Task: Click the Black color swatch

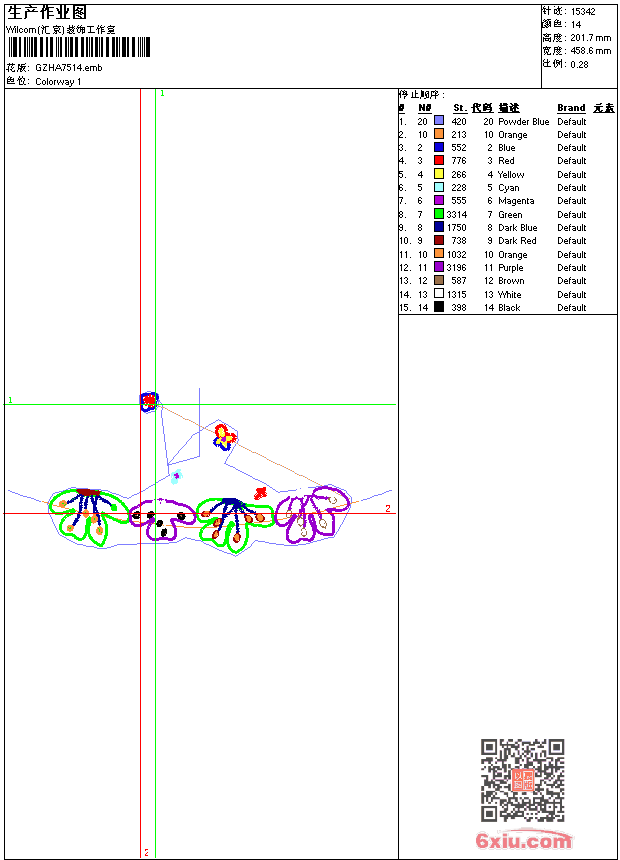Action: tap(439, 308)
